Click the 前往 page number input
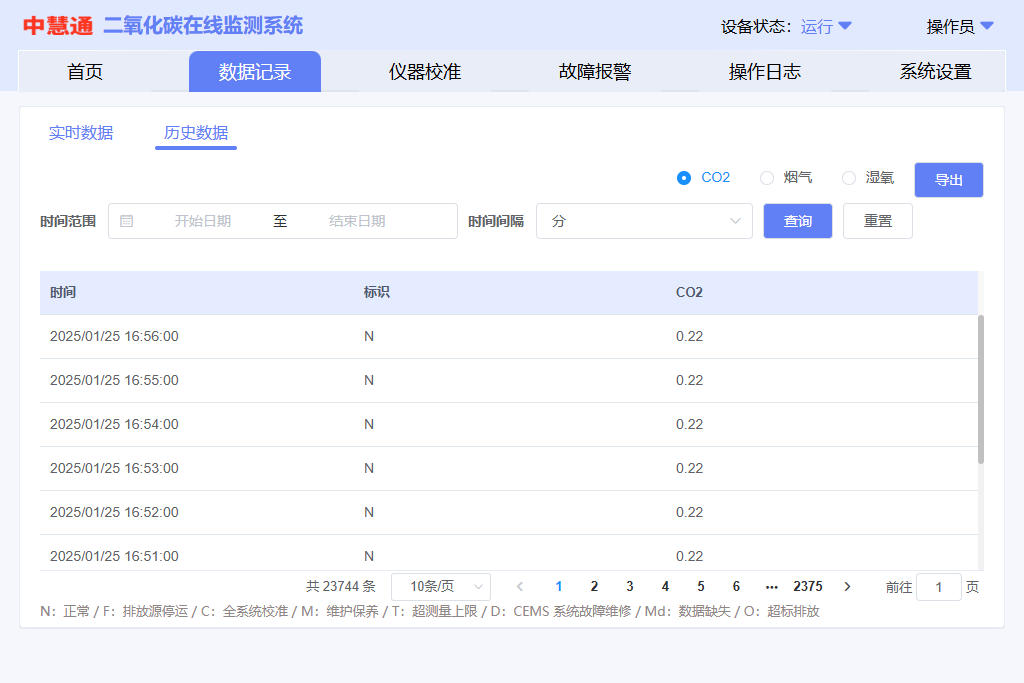 pyautogui.click(x=938, y=587)
